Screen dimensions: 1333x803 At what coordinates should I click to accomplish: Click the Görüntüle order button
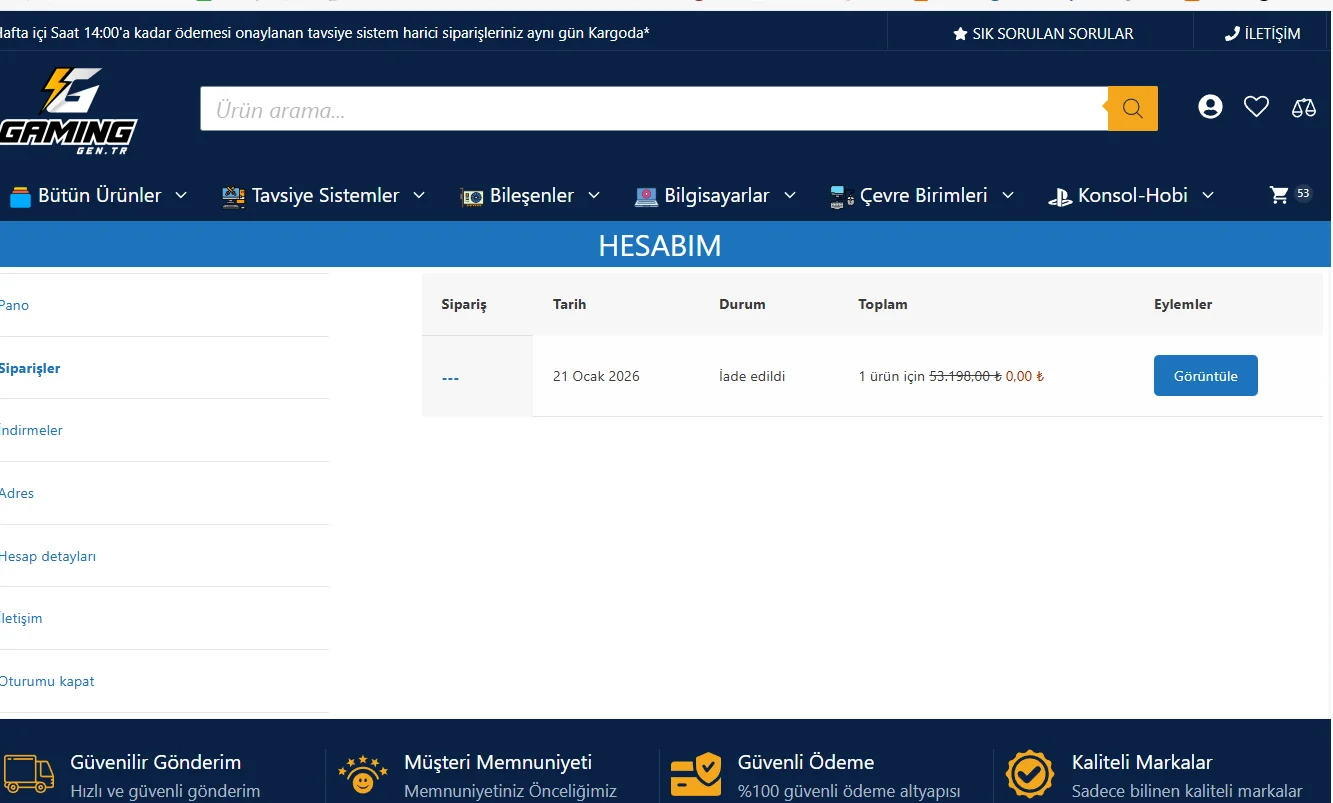(x=1205, y=376)
